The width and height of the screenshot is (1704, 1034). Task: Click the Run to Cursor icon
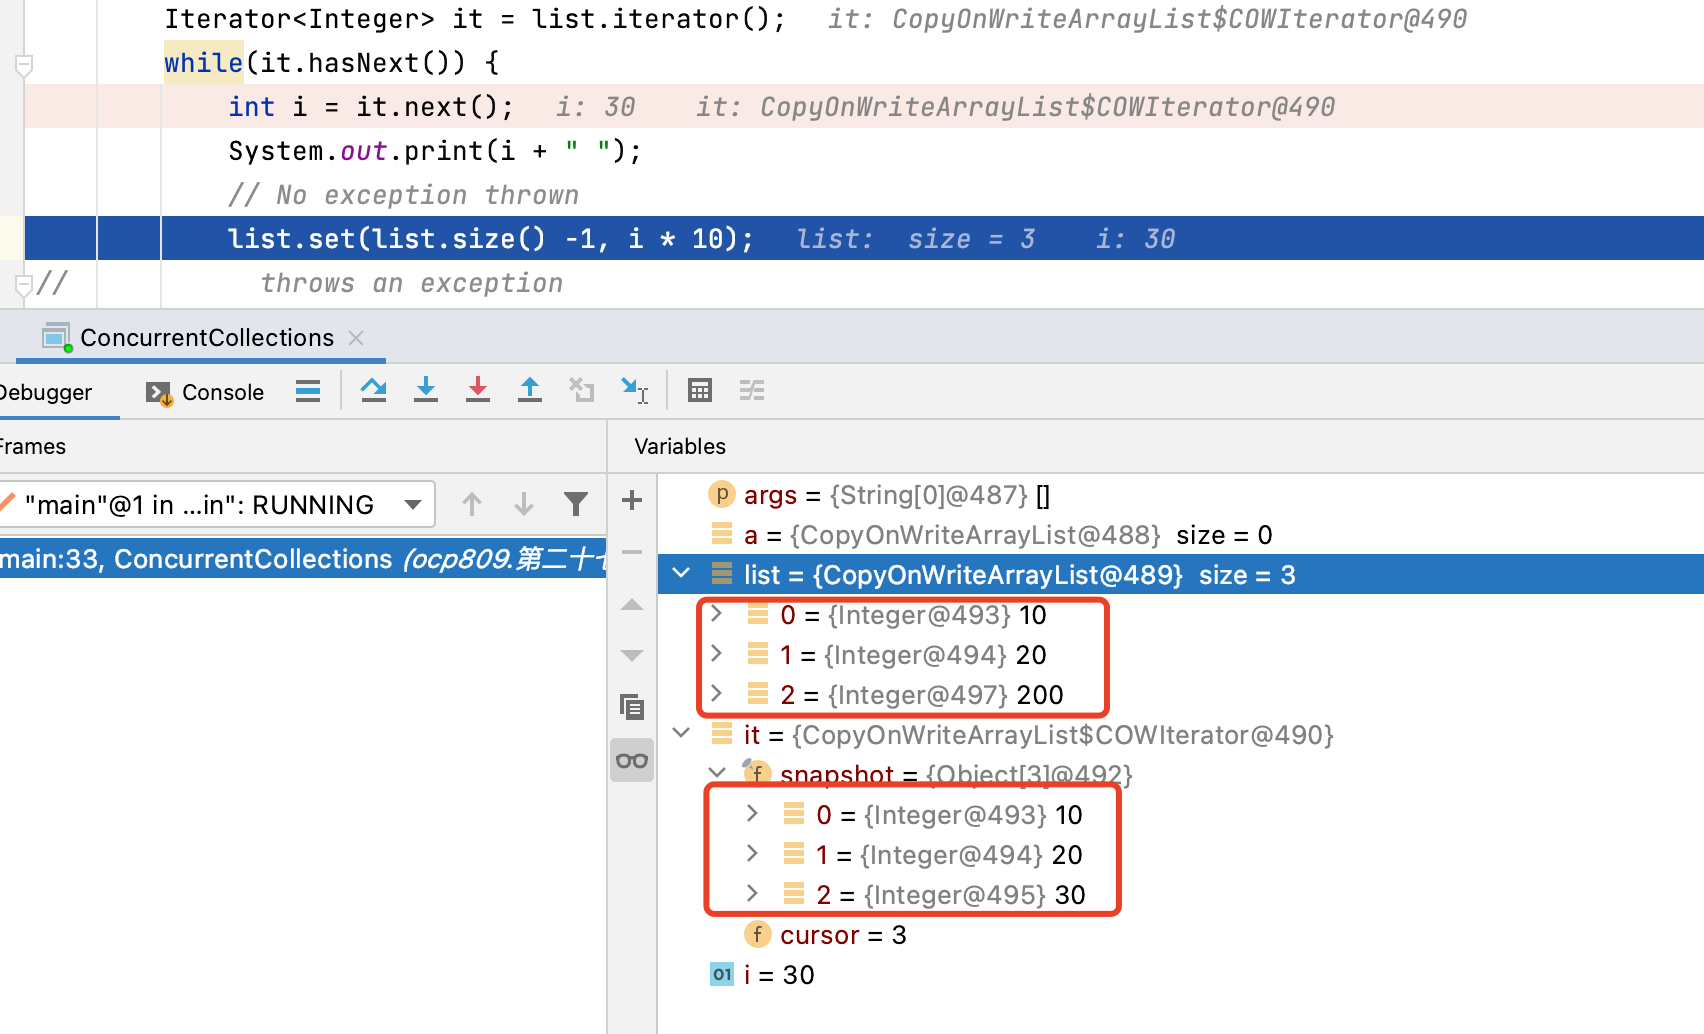pos(634,390)
